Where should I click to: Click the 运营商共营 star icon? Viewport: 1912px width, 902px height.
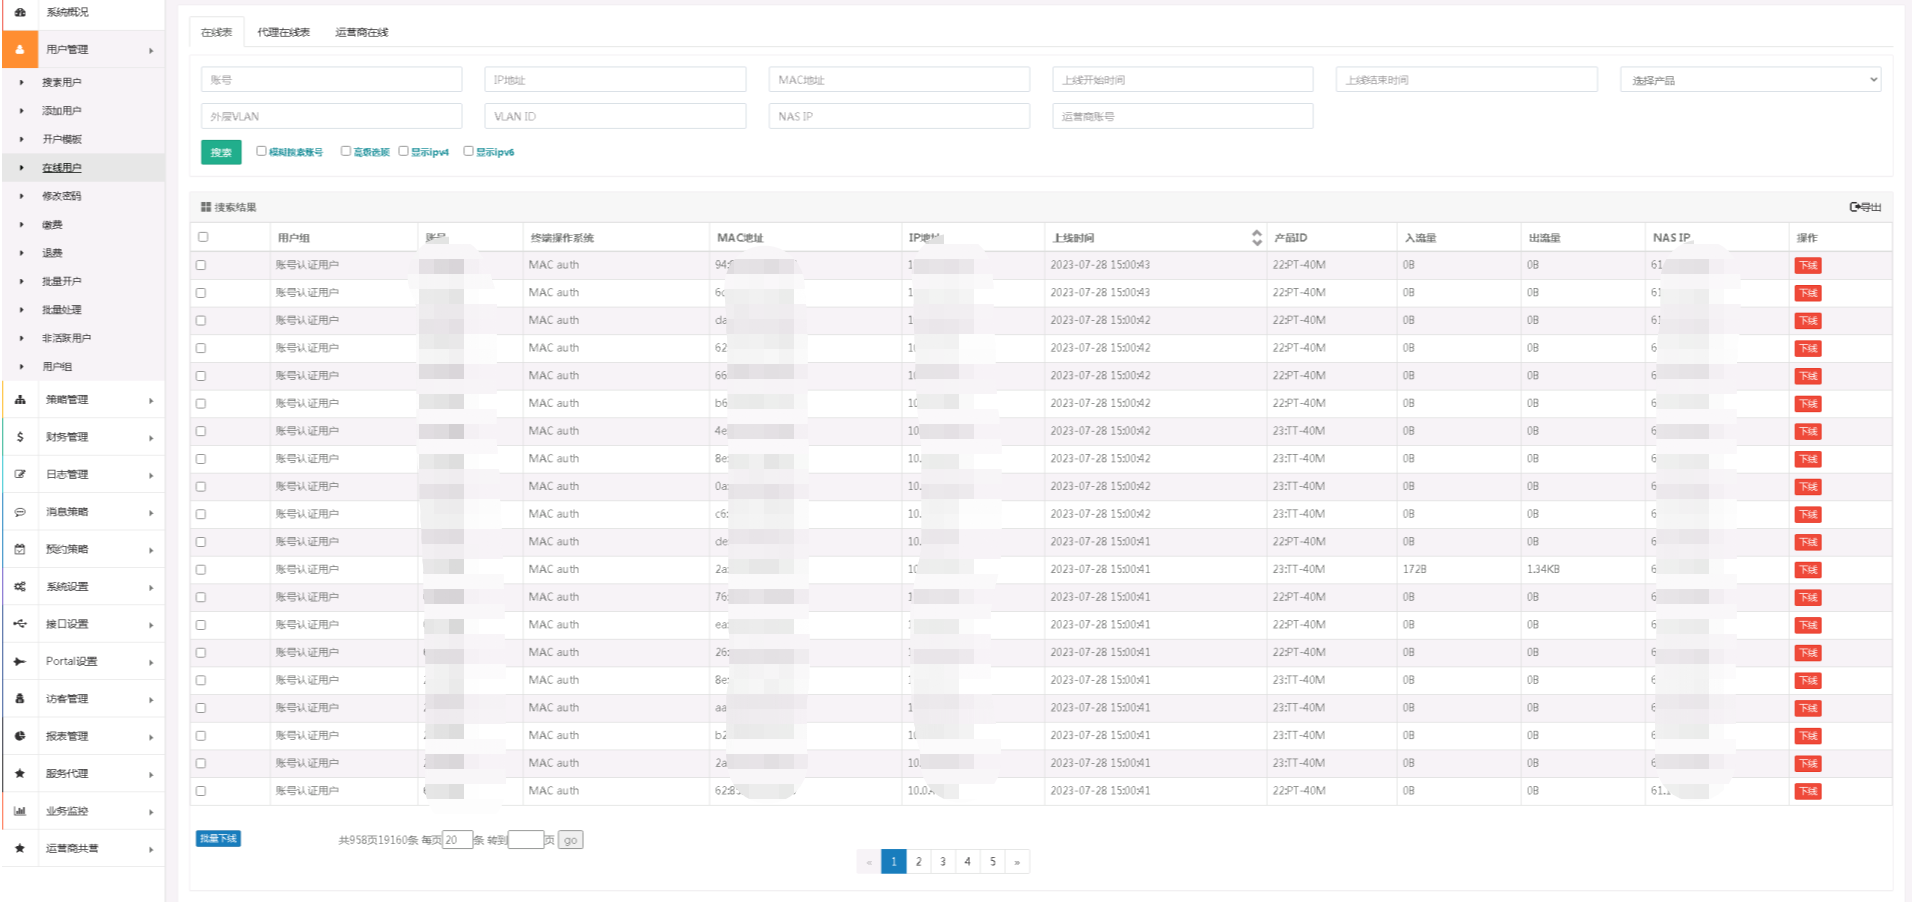(20, 848)
